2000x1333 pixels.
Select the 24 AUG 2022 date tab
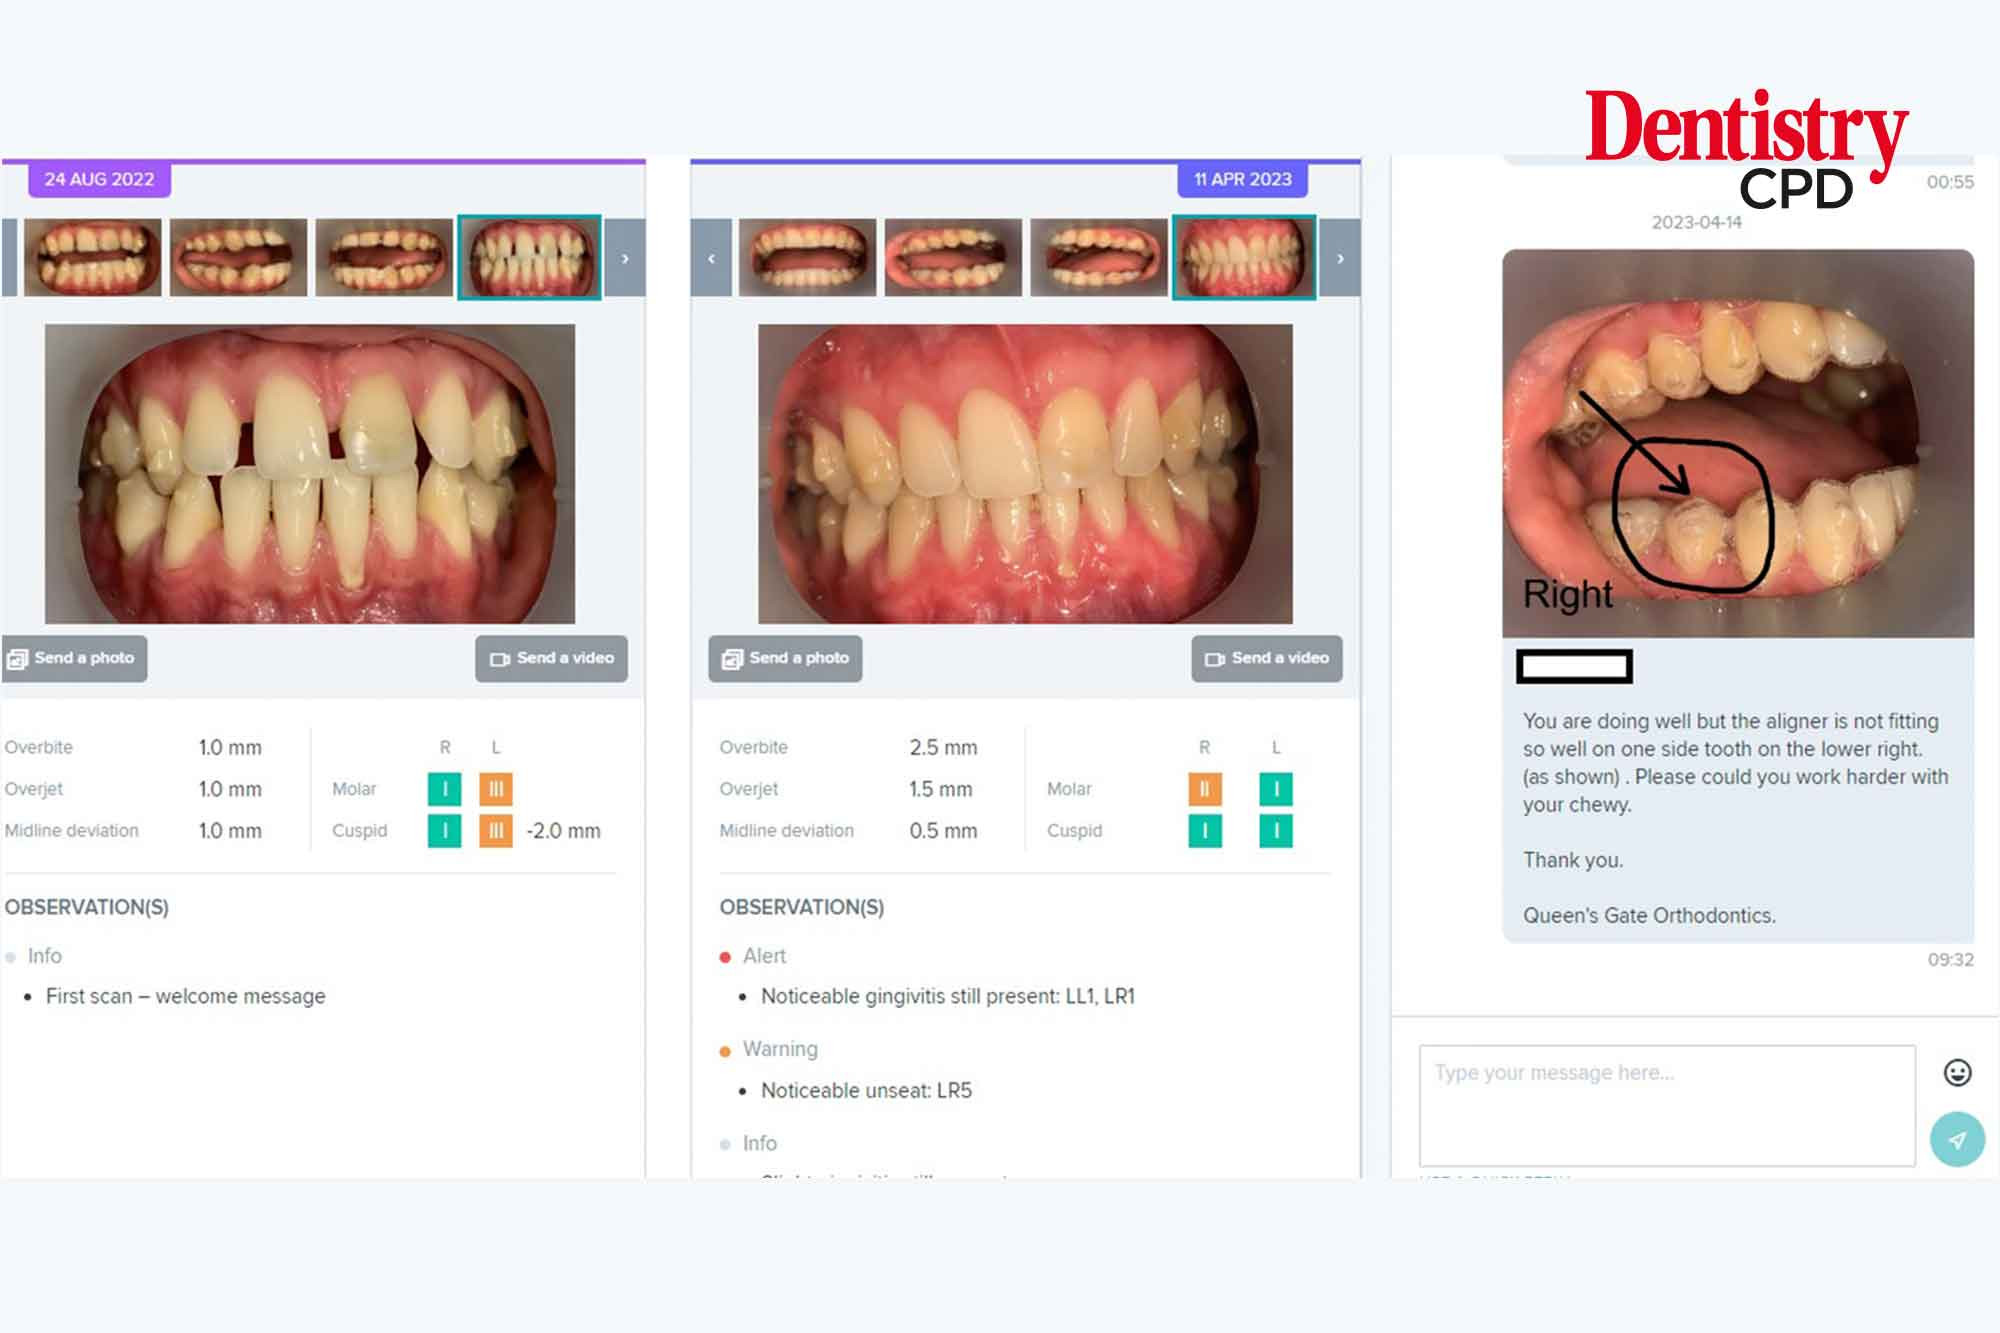tap(99, 179)
